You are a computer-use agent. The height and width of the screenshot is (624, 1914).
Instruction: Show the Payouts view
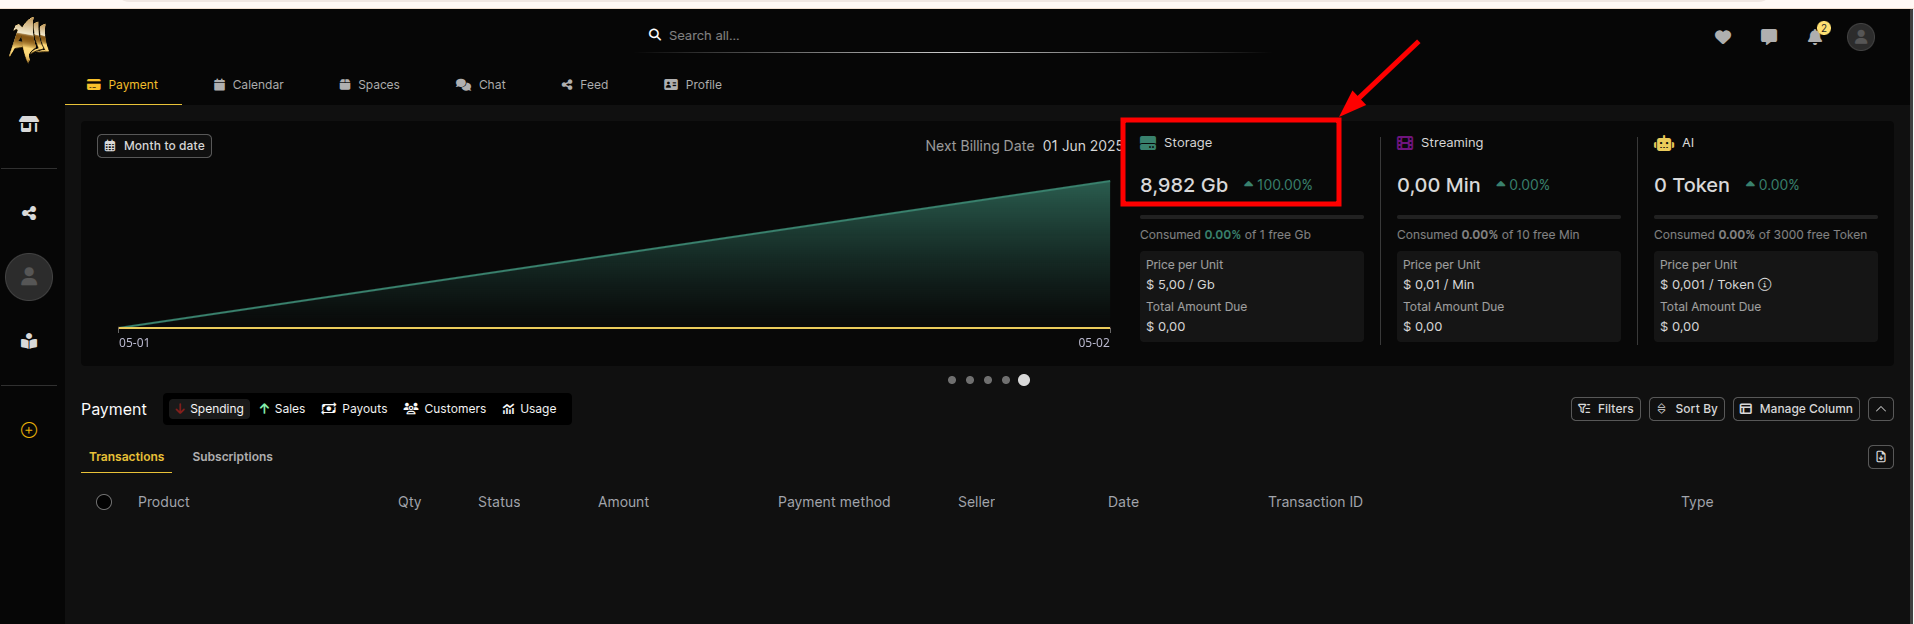click(354, 409)
